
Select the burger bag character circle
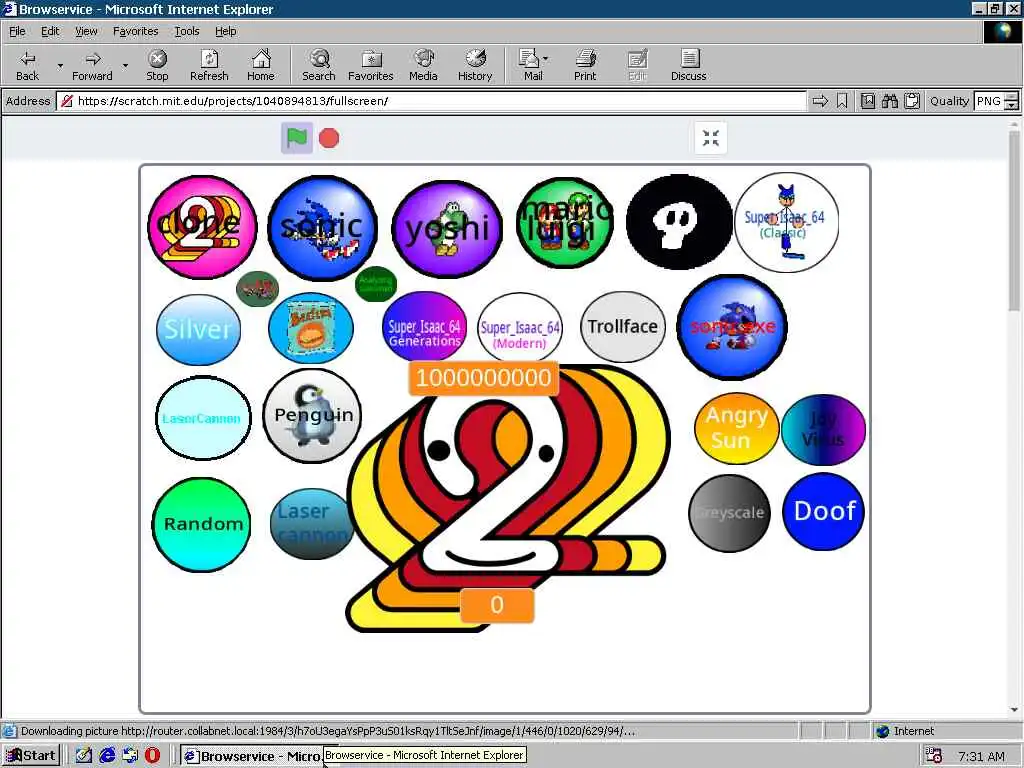[311, 328]
